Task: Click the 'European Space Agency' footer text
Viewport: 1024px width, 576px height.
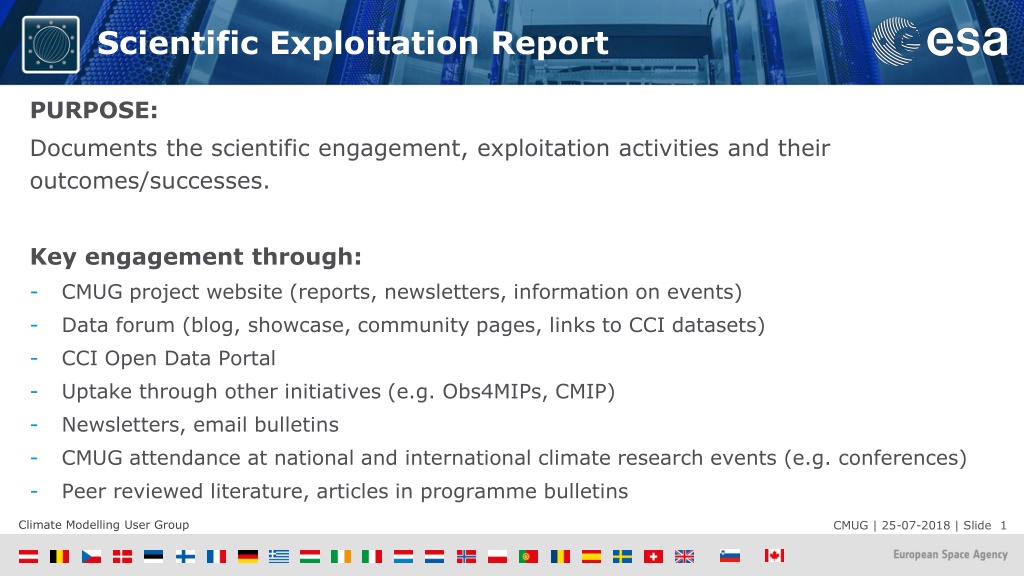Action: tap(950, 555)
